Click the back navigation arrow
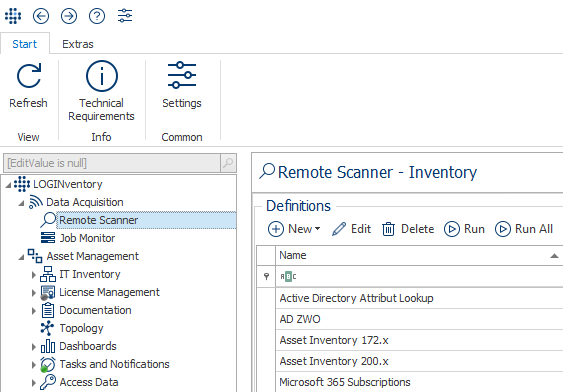Image resolution: width=563 pixels, height=392 pixels. point(41,16)
